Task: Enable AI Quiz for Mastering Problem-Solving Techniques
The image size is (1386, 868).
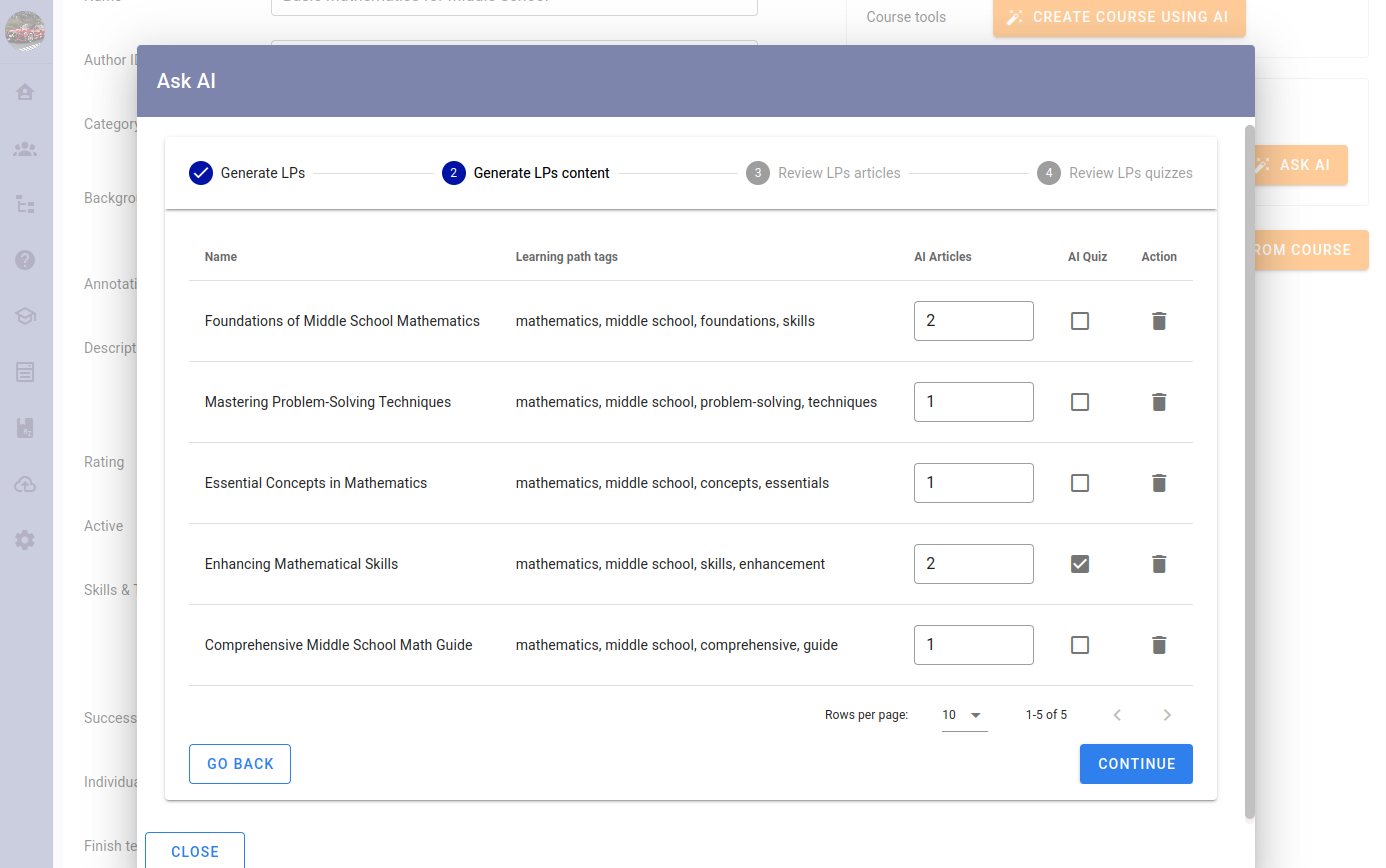Action: (1080, 402)
